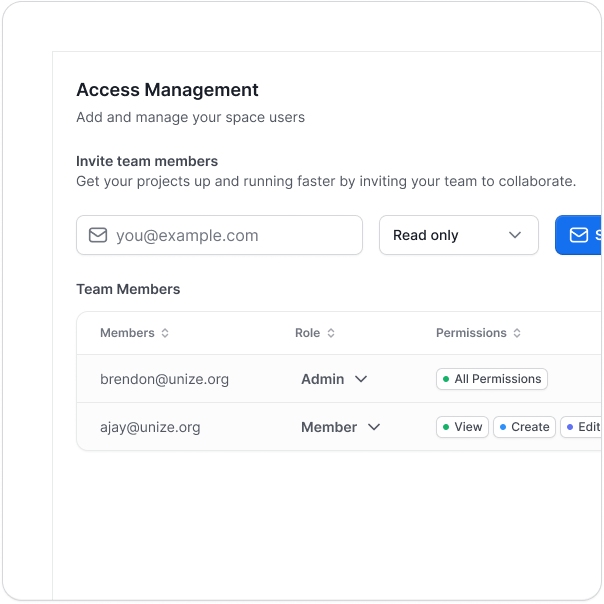Focus the you@example.com email input
Image resolution: width=604 pixels, height=604 pixels.
(219, 235)
